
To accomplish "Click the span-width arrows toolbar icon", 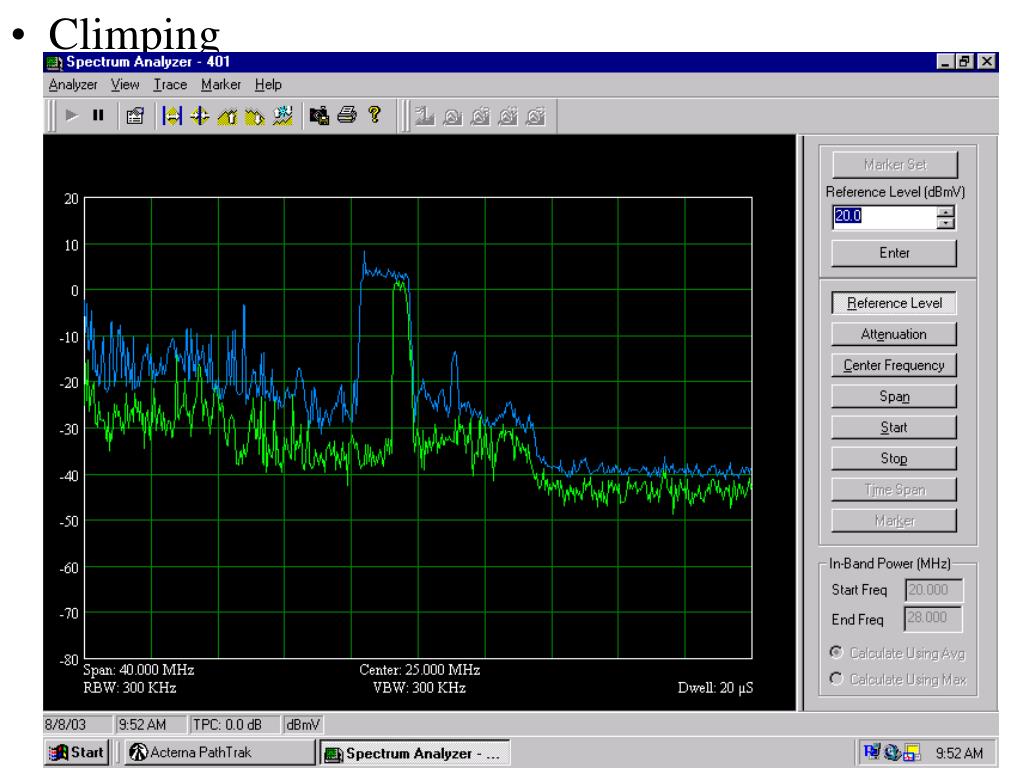I will pyautogui.click(x=172, y=116).
